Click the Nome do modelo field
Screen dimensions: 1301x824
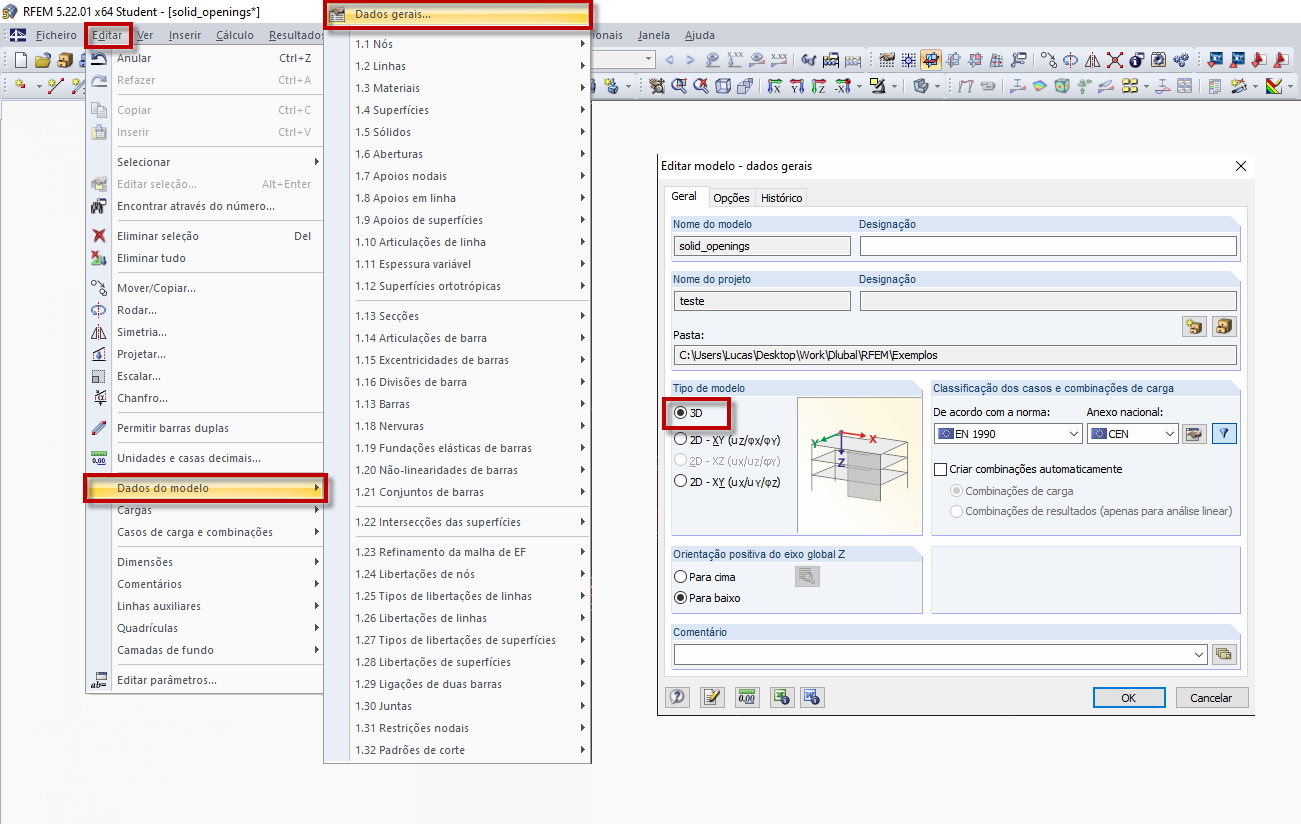762,246
